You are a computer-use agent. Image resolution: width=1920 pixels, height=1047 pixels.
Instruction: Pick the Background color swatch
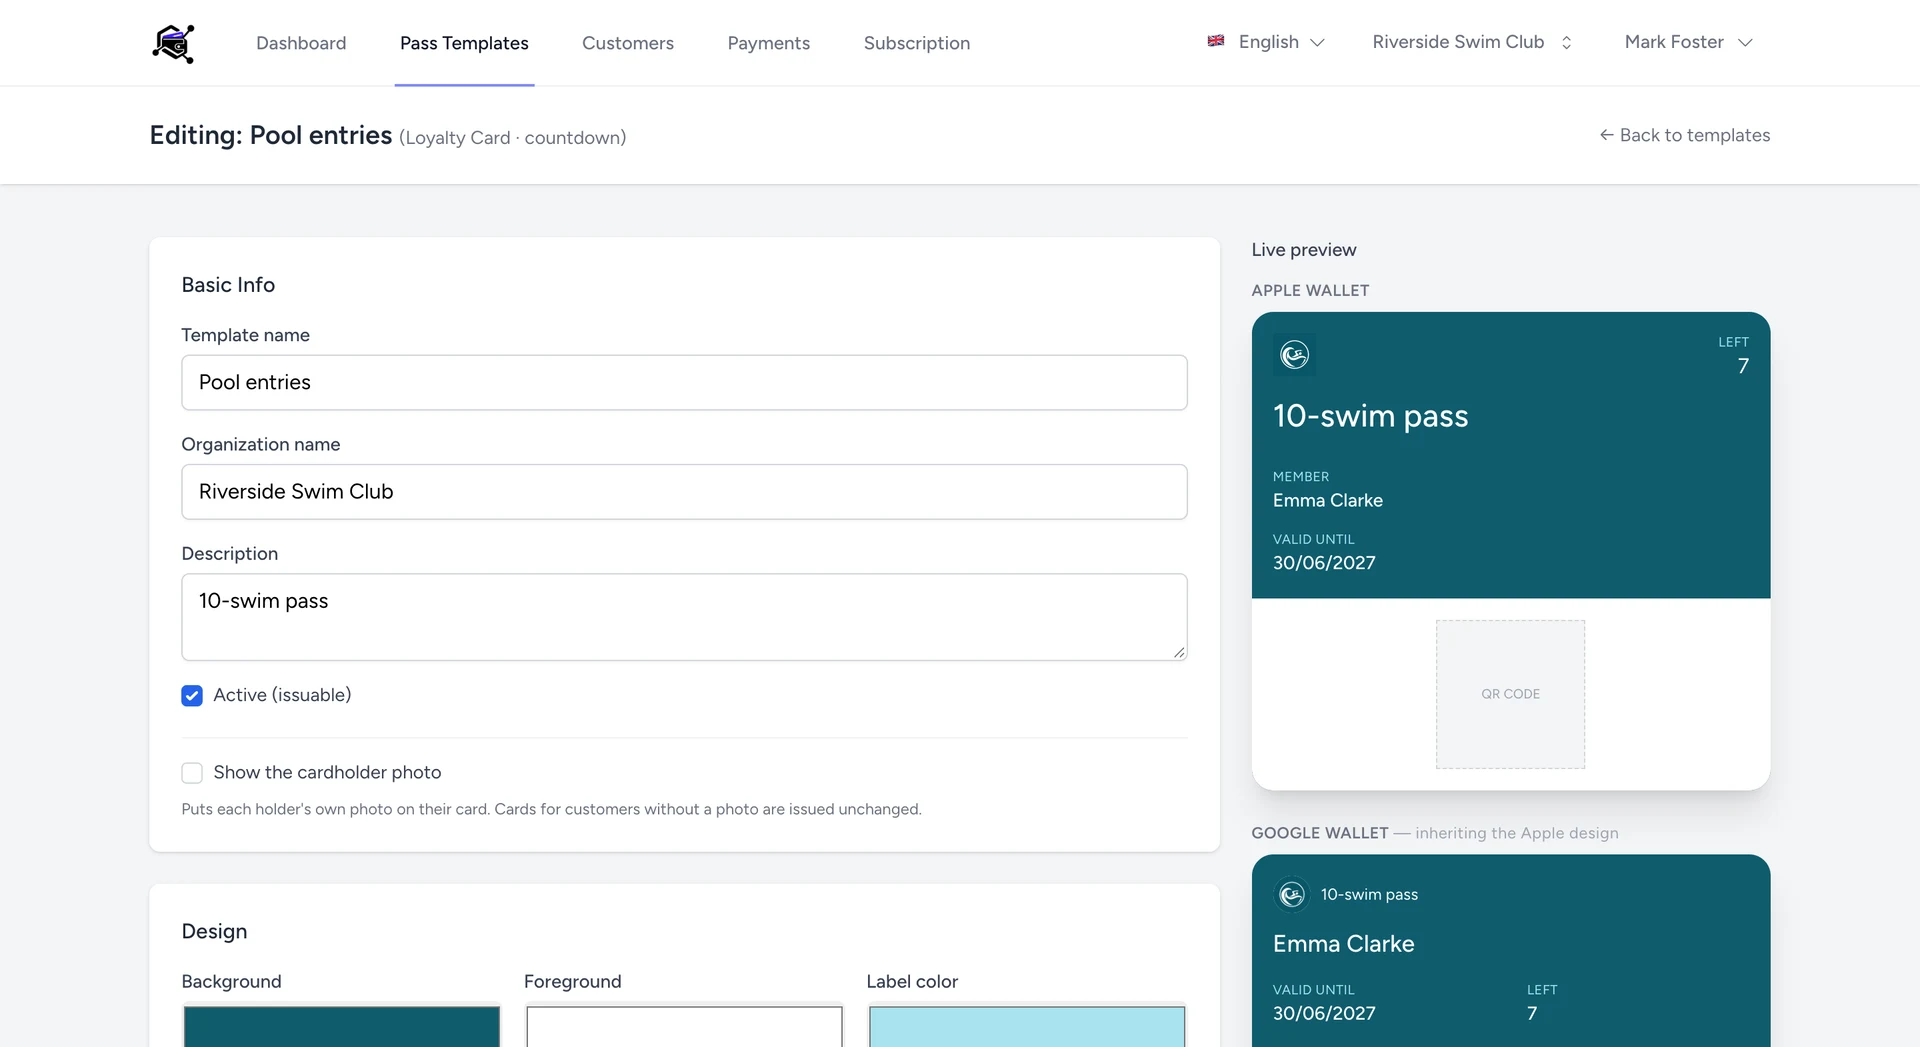341,1026
